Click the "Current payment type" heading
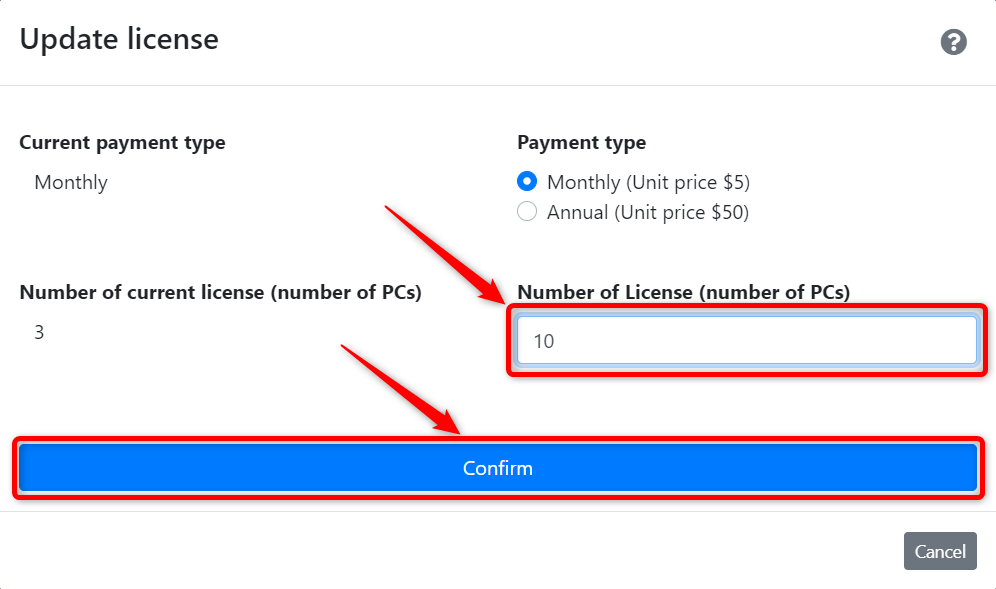 pos(122,142)
